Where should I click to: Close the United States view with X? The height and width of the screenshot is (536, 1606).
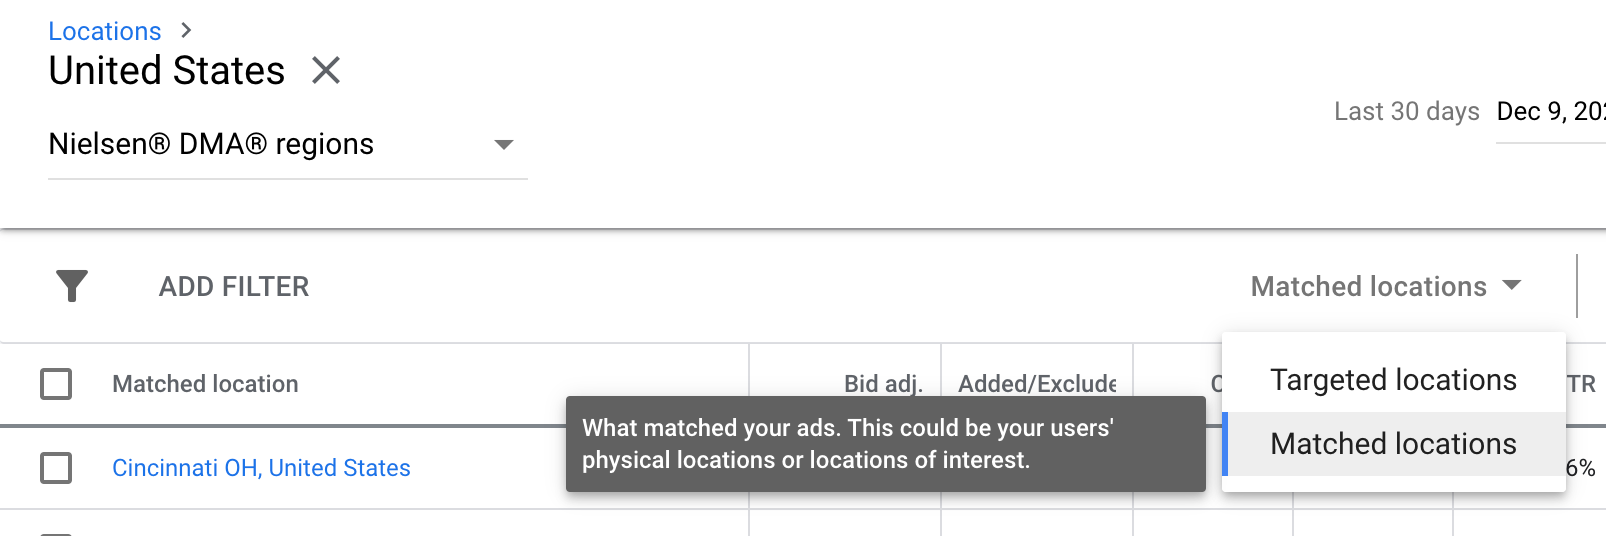click(326, 71)
